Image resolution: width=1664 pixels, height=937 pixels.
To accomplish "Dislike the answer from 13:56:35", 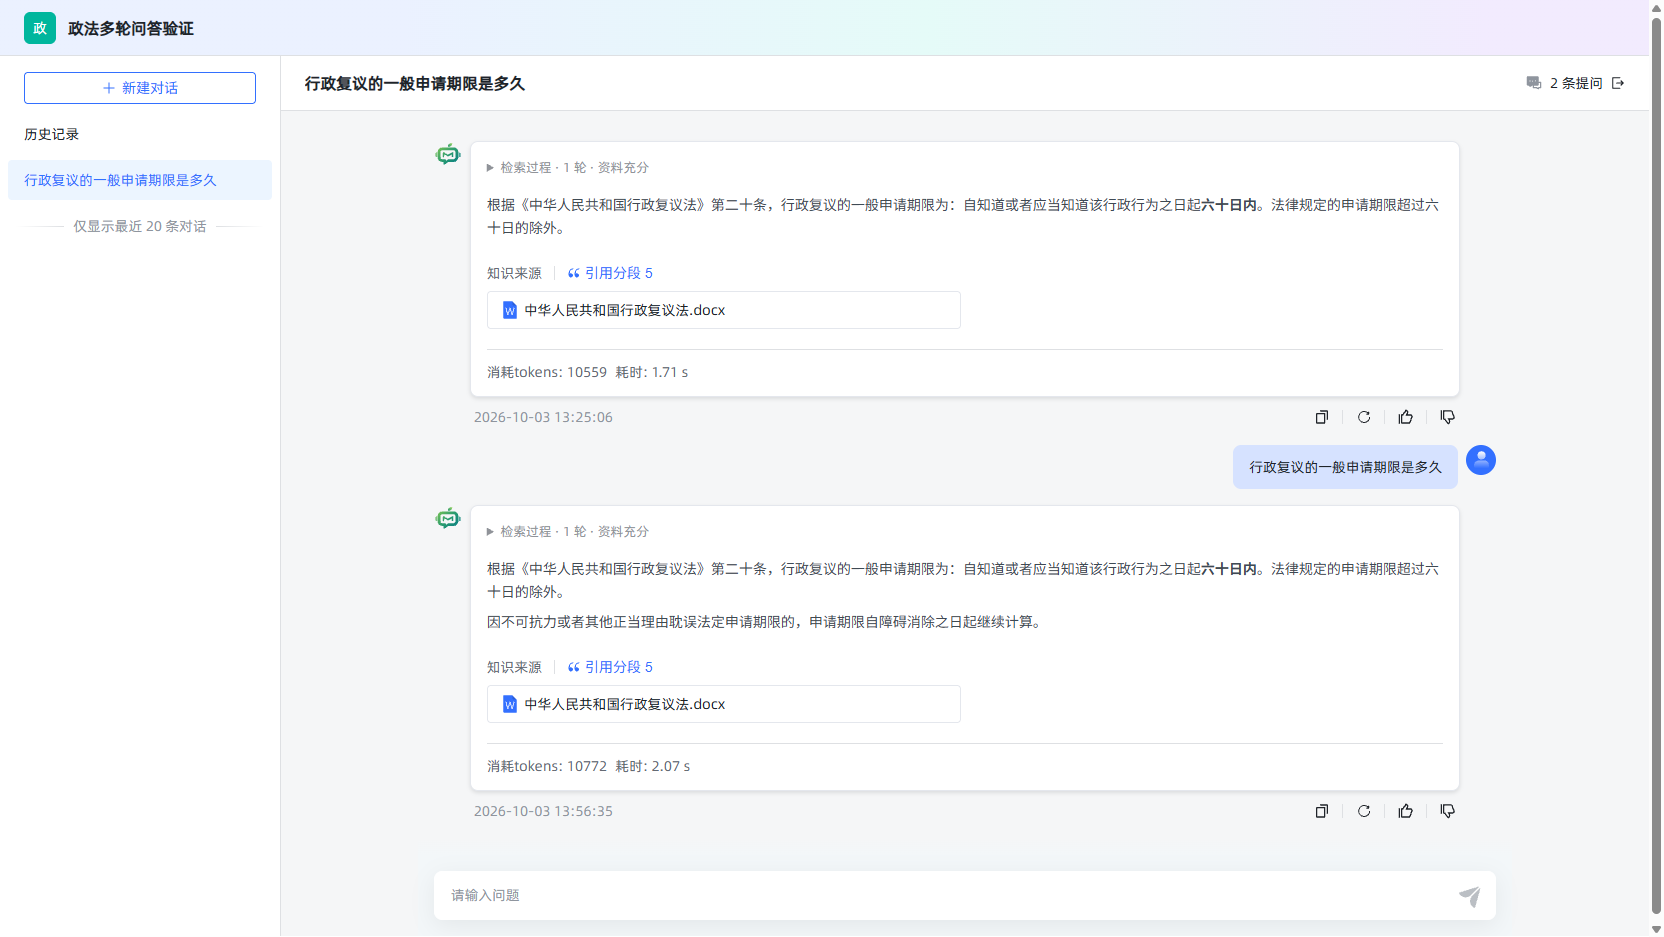I will click(1447, 811).
